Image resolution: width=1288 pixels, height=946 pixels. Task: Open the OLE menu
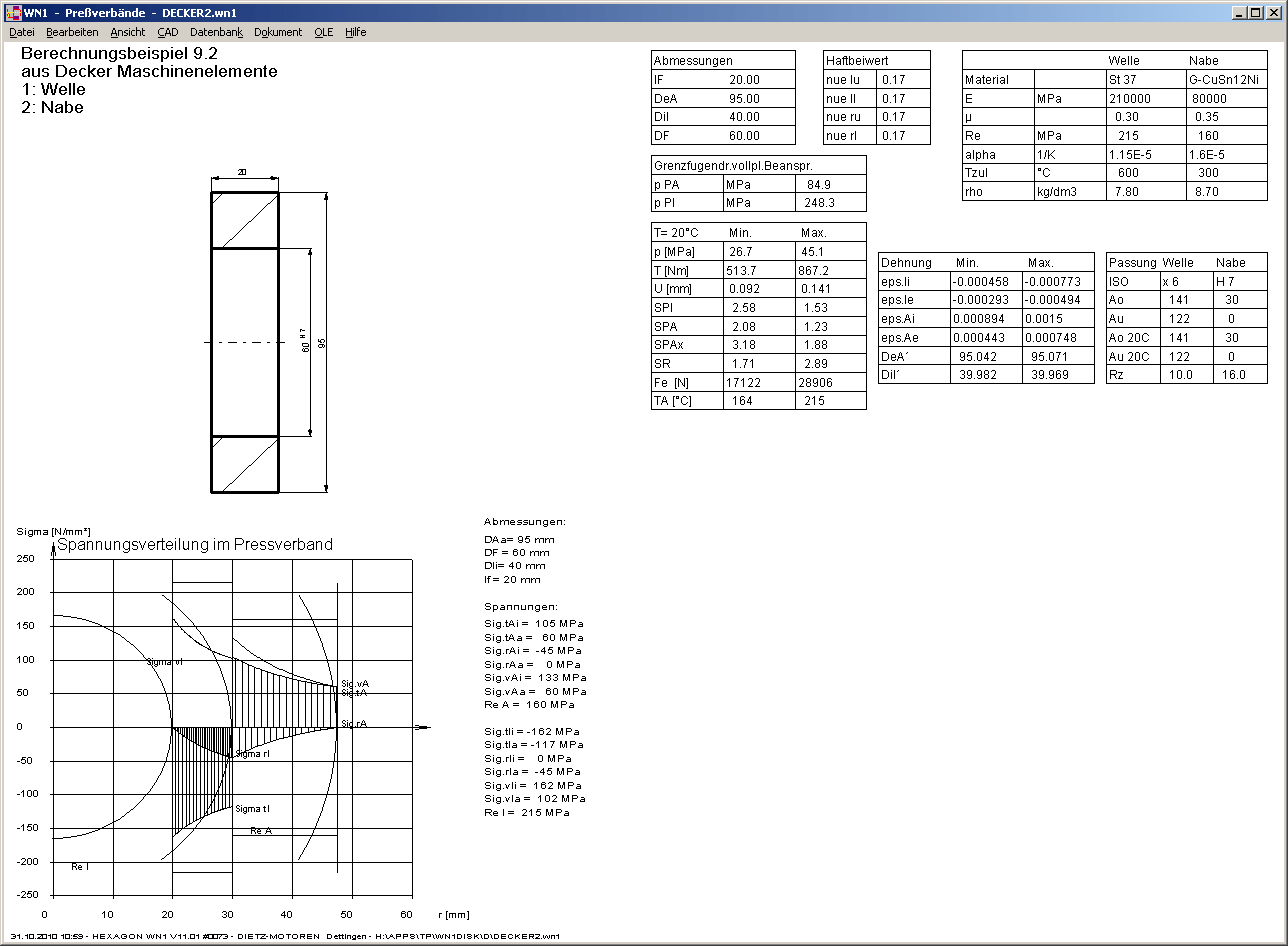(x=323, y=32)
